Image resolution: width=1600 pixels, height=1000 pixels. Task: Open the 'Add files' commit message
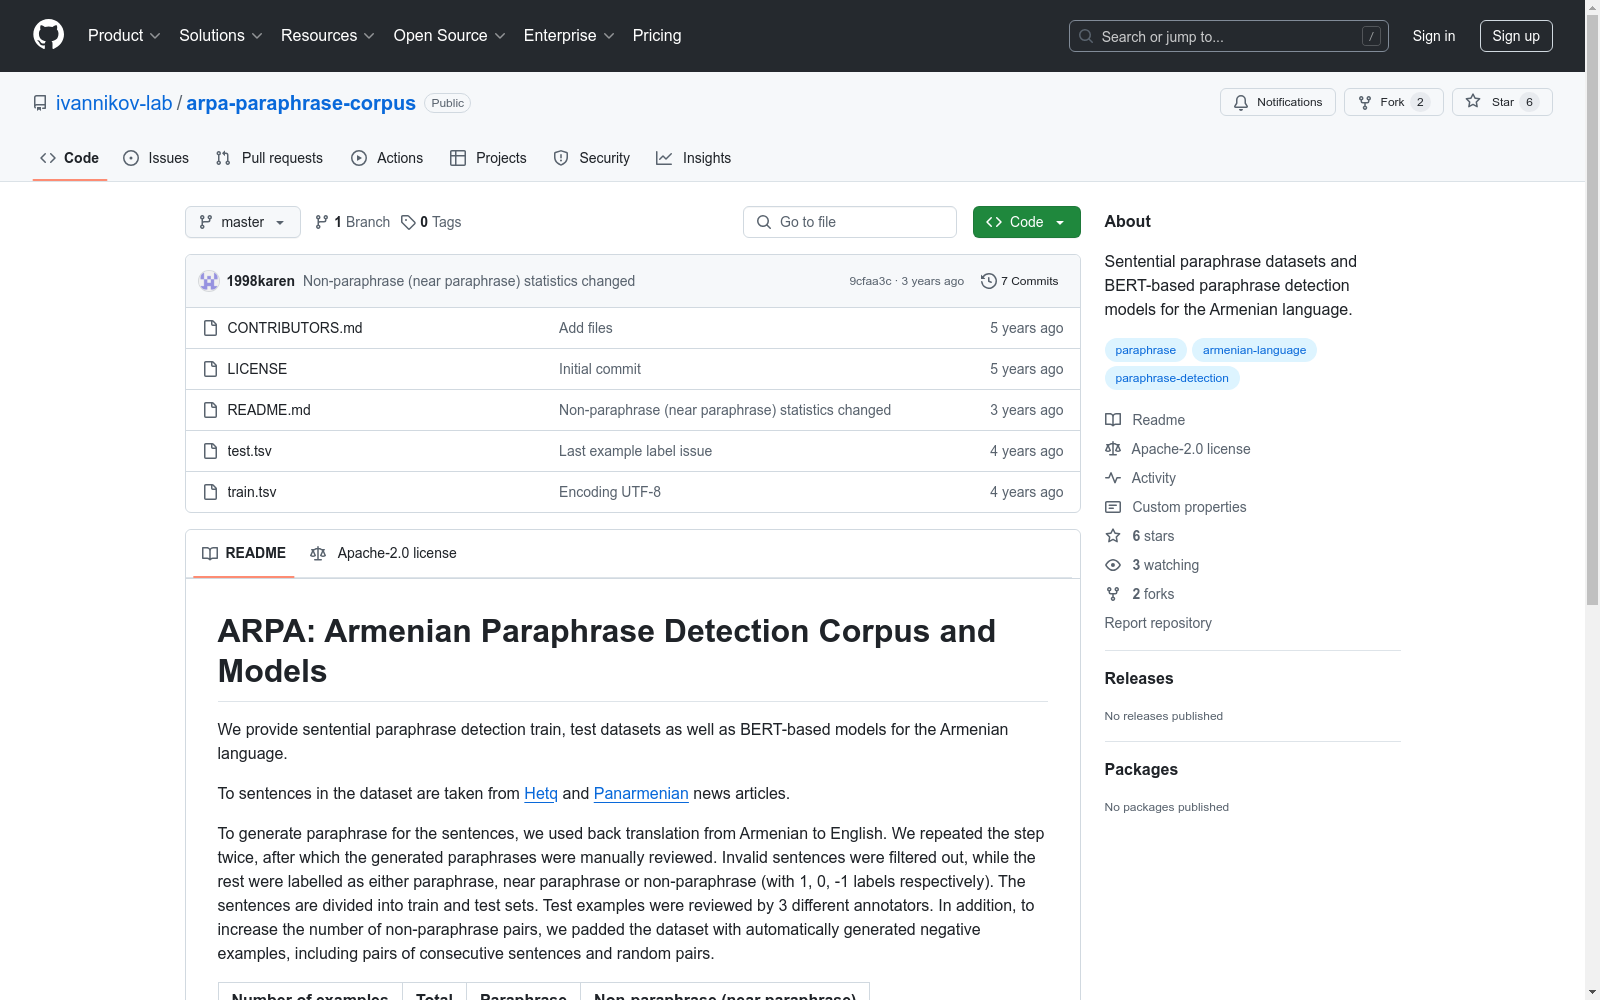coord(586,328)
